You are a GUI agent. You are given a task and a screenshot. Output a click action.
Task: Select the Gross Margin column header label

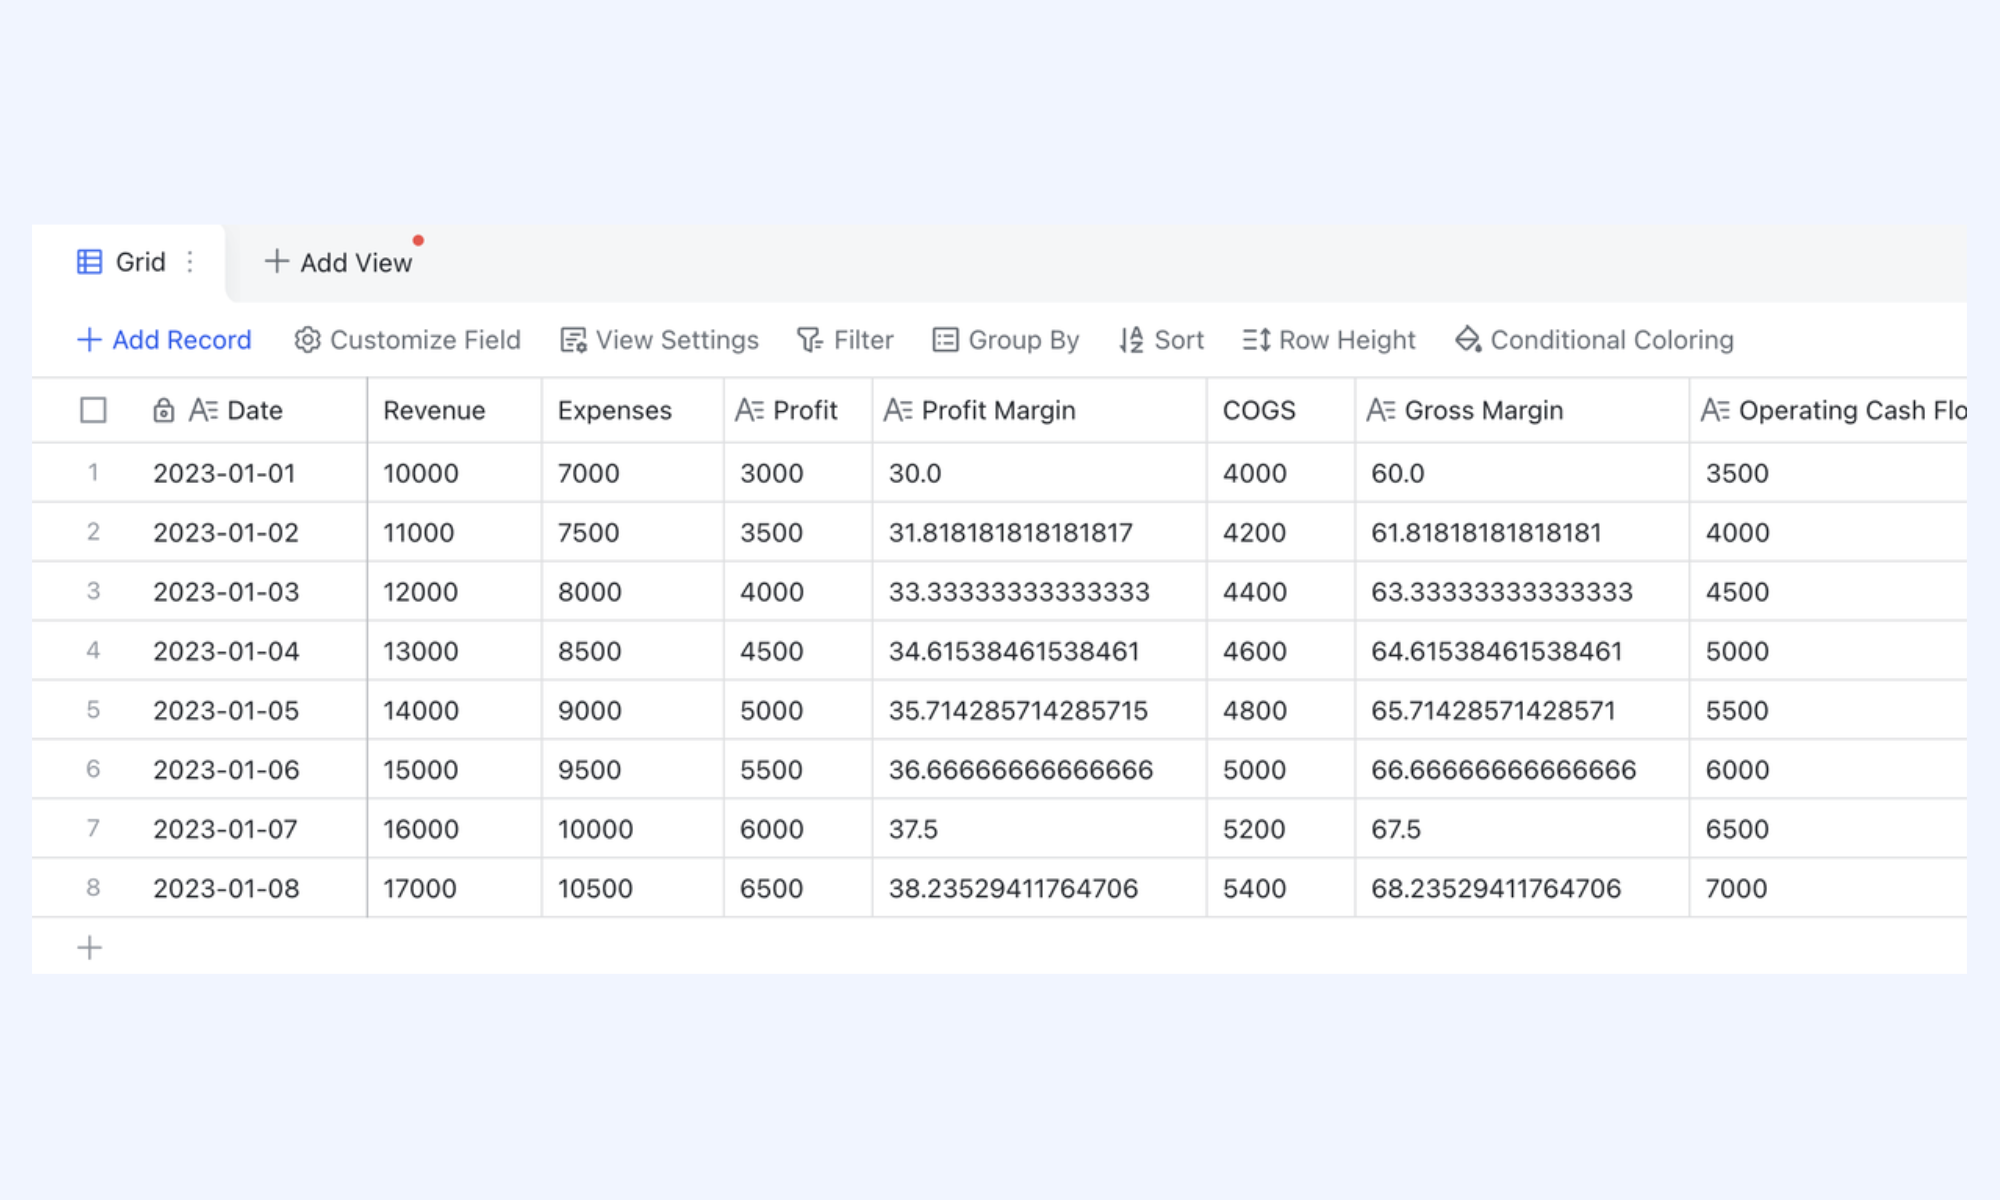(1484, 410)
